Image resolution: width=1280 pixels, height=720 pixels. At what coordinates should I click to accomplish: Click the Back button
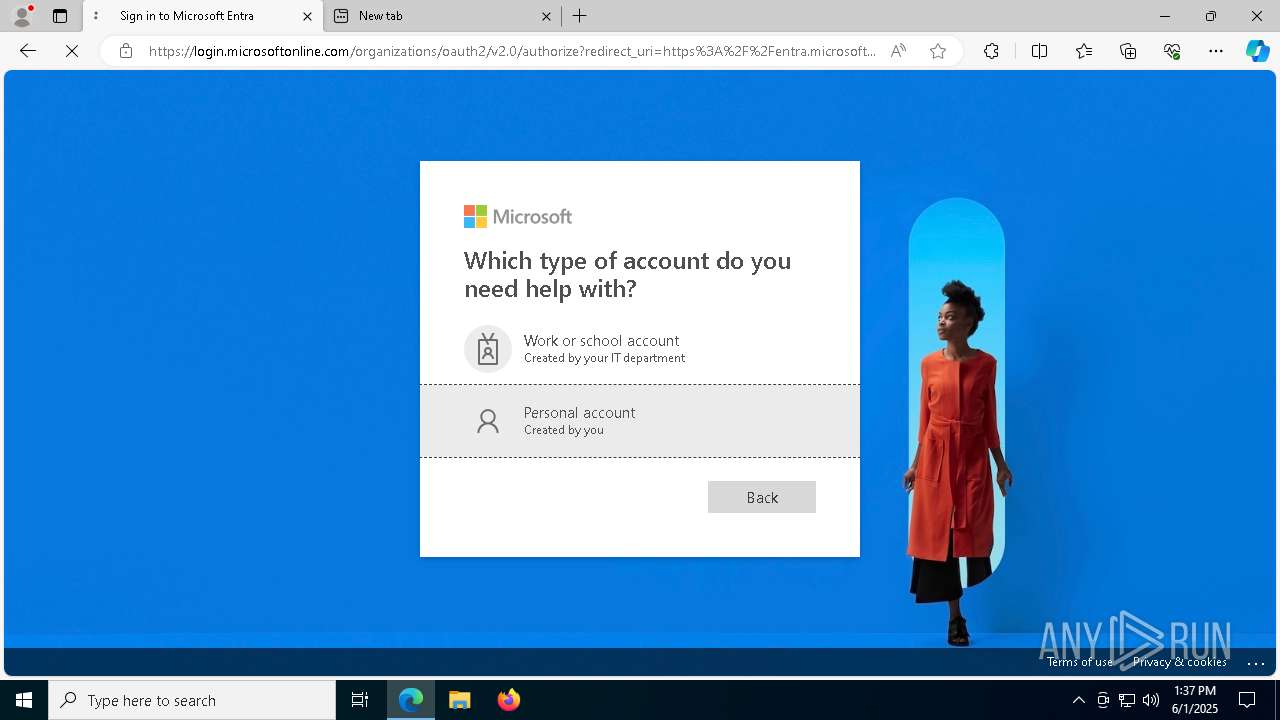point(761,497)
